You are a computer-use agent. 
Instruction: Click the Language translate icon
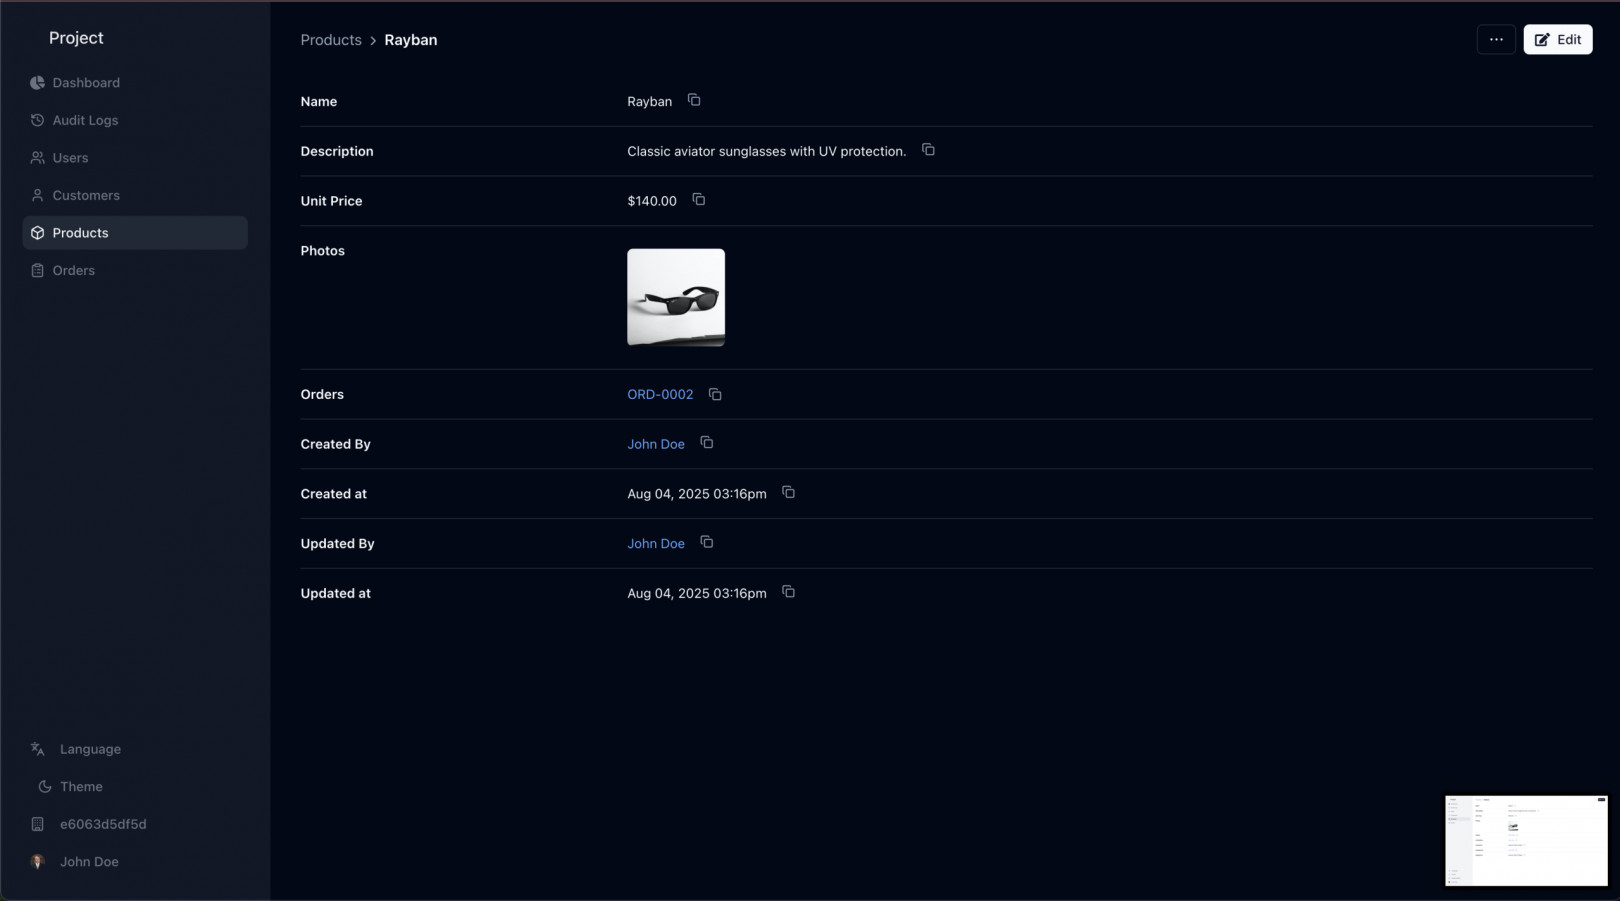tap(37, 749)
